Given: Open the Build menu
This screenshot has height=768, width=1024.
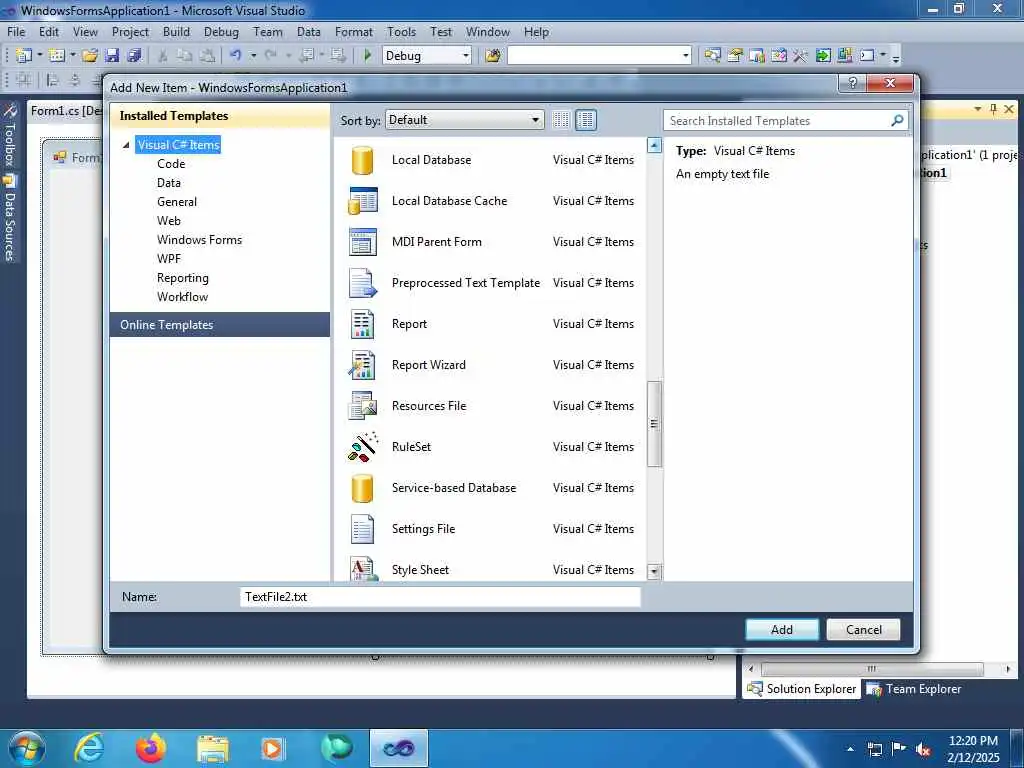Looking at the screenshot, I should [176, 32].
